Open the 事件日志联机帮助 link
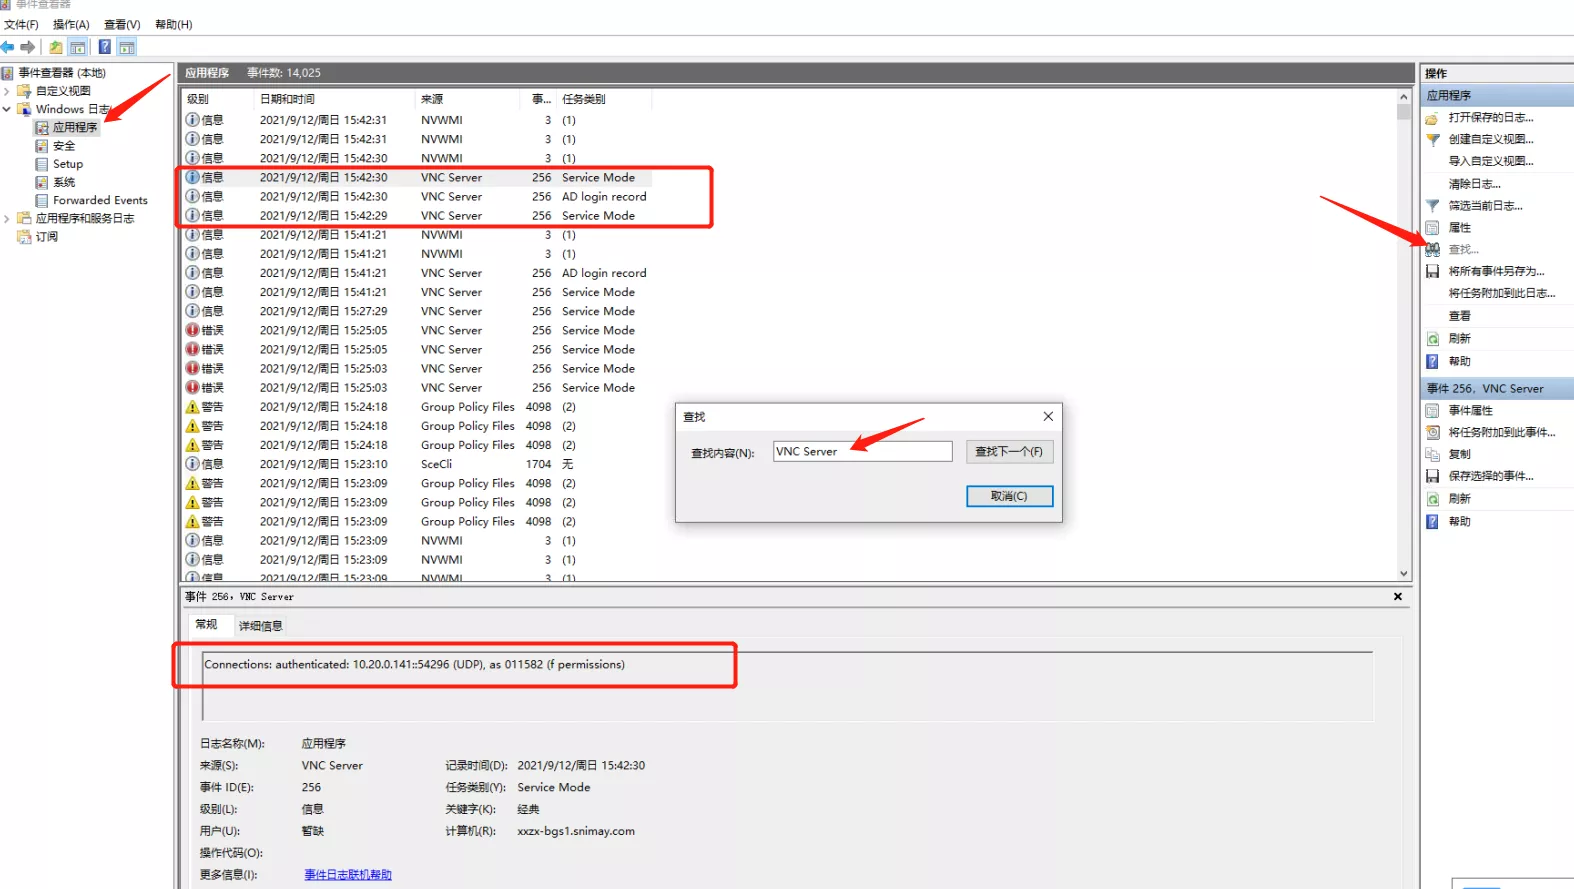The image size is (1574, 889). click(348, 875)
